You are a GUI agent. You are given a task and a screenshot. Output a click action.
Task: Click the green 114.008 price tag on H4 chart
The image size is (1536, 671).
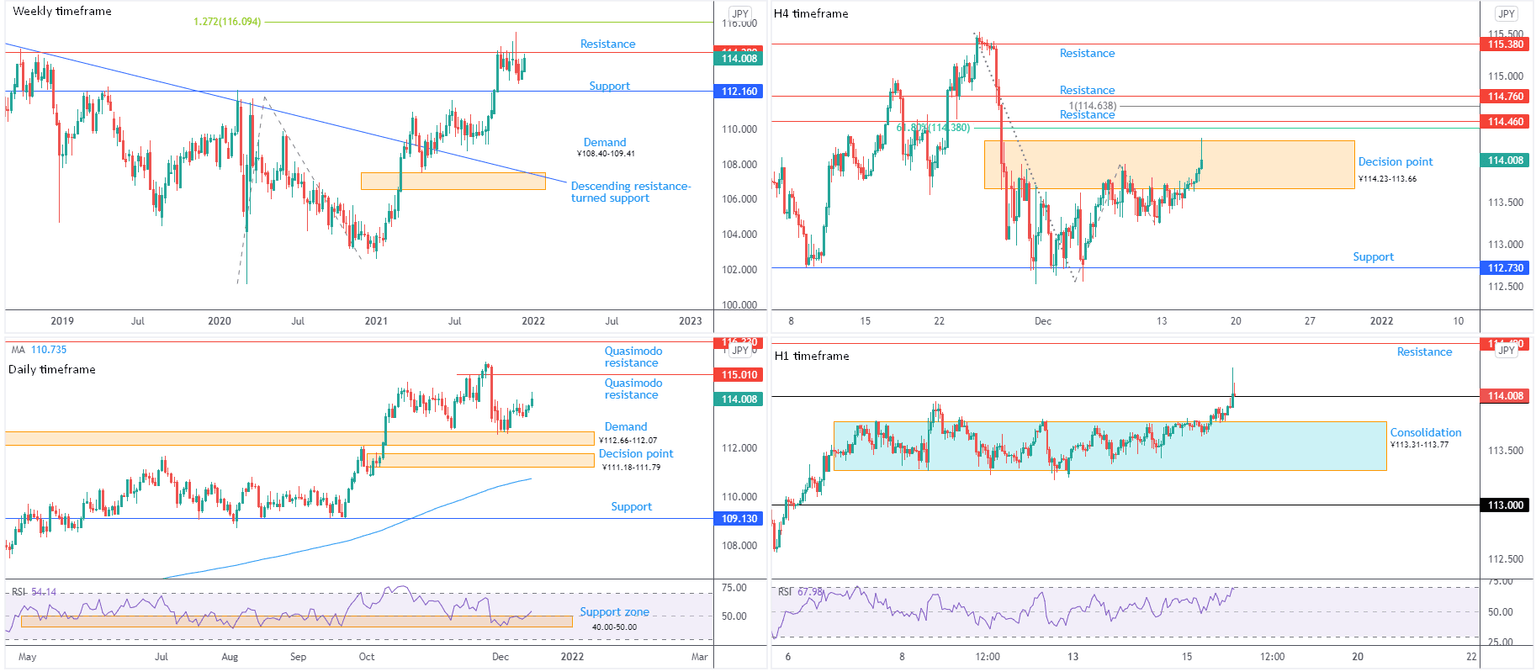tap(1506, 159)
